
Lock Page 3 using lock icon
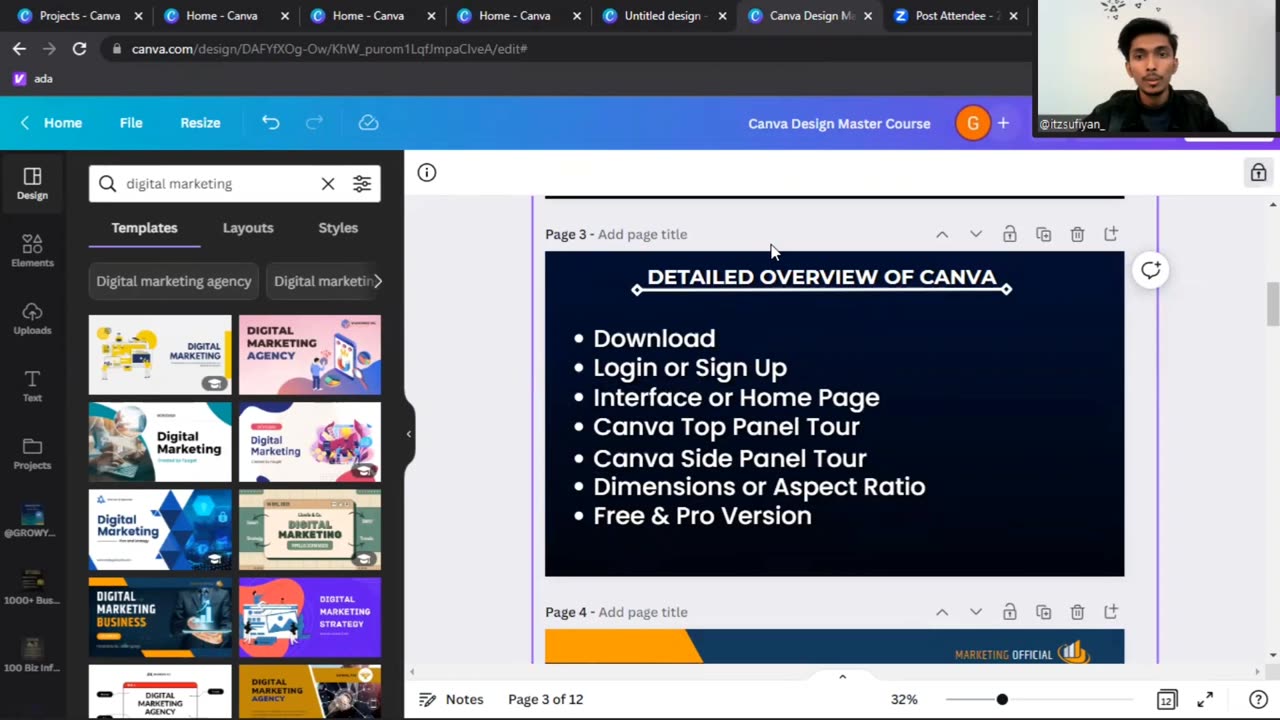(1010, 234)
